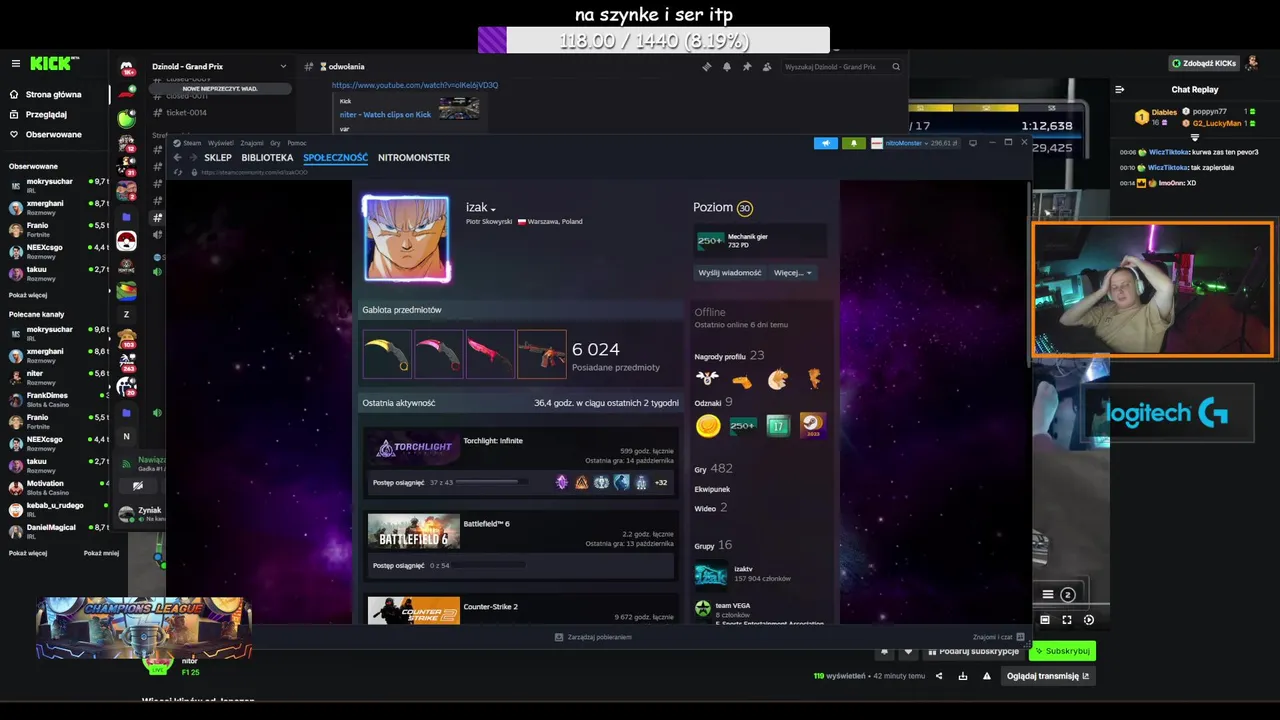This screenshot has height=720, width=1280.
Task: Click the new unread messages banner
Action: pyautogui.click(x=219, y=88)
